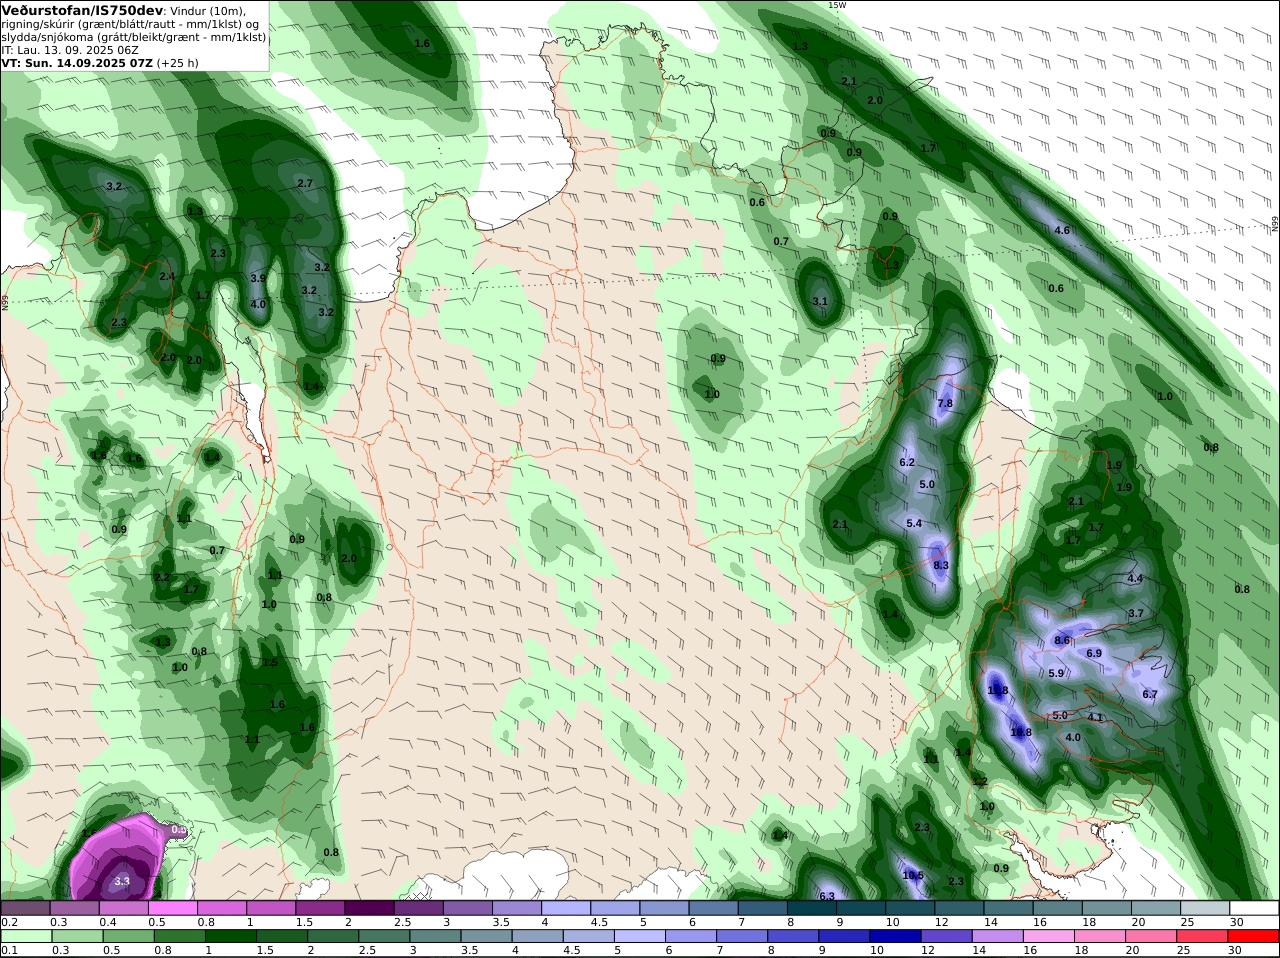Click the valid time 'VT: Sun. 14.09.2025 07Z'
Image resolution: width=1280 pixels, height=958 pixels.
[77, 62]
